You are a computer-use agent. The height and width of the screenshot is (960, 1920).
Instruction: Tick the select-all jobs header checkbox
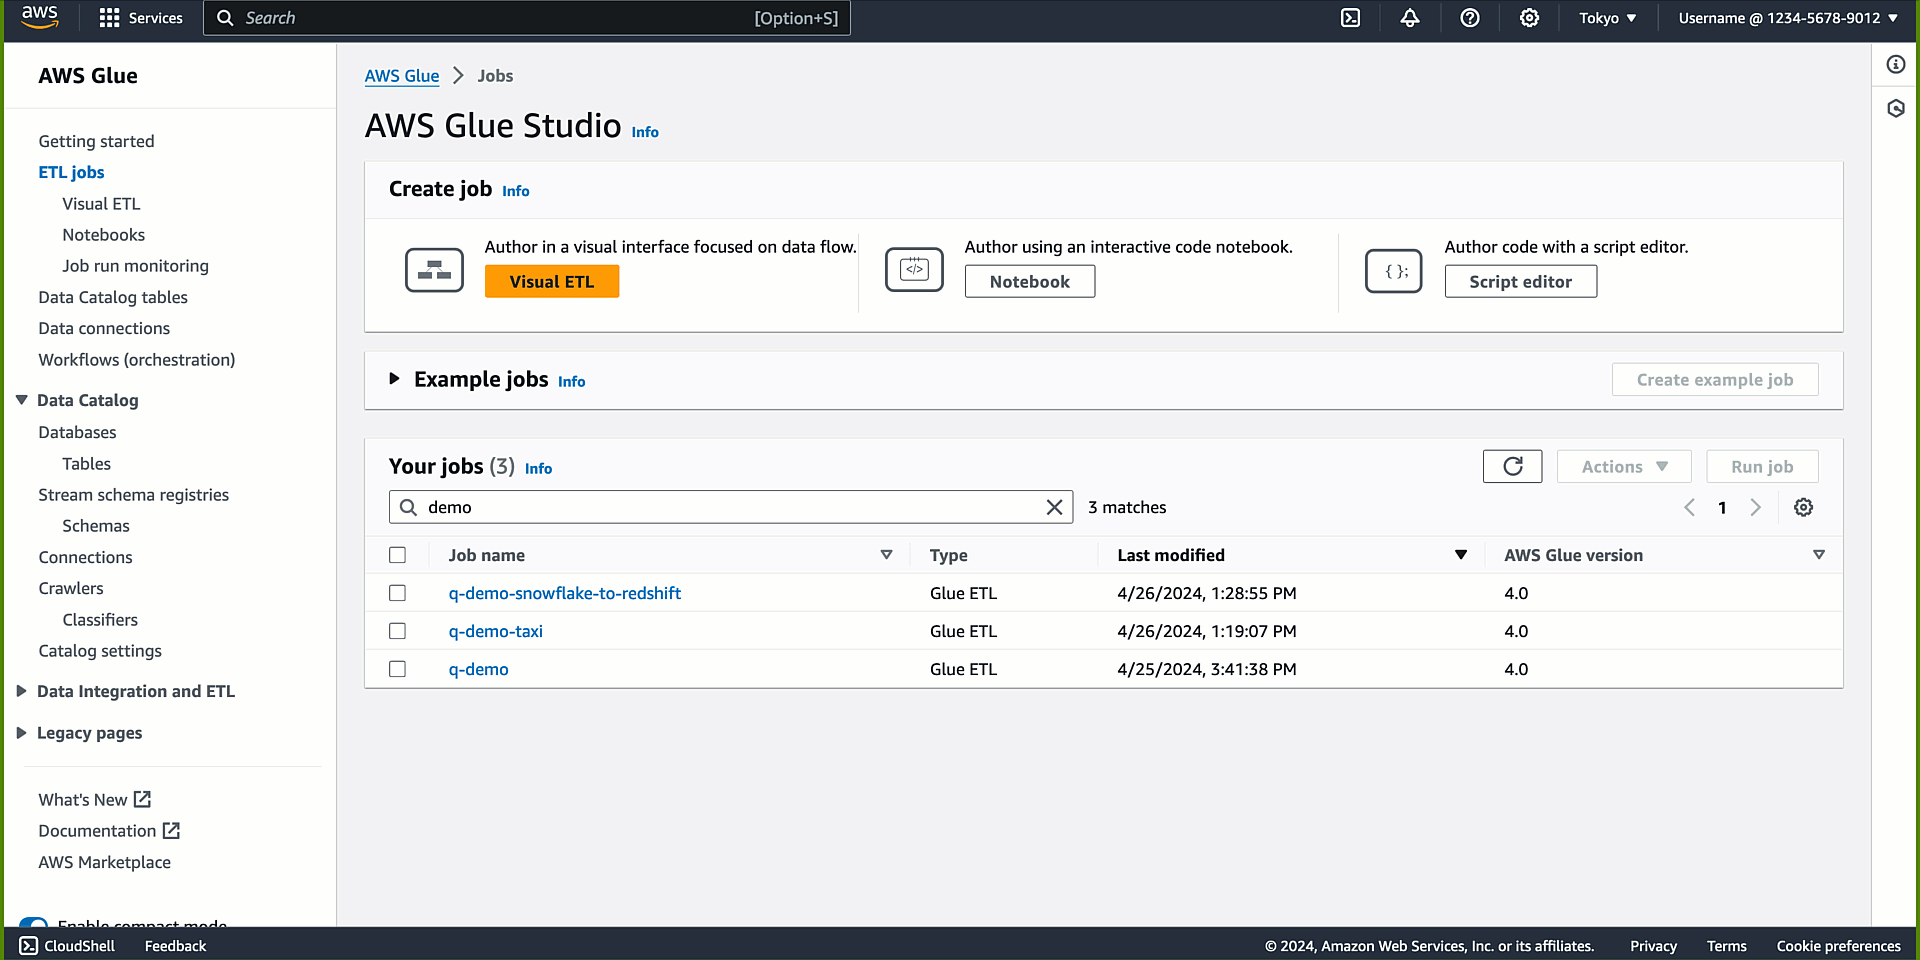tap(398, 555)
